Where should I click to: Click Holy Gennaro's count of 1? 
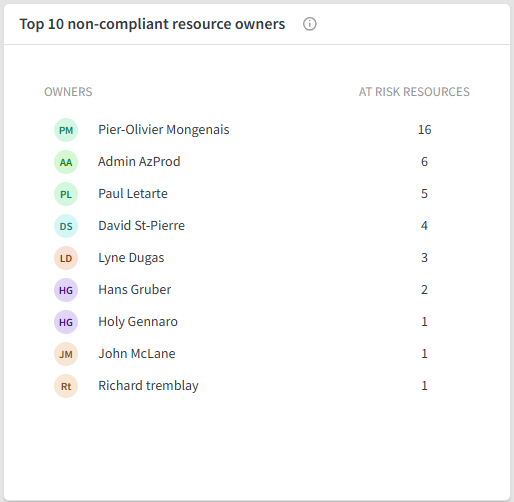coord(424,322)
